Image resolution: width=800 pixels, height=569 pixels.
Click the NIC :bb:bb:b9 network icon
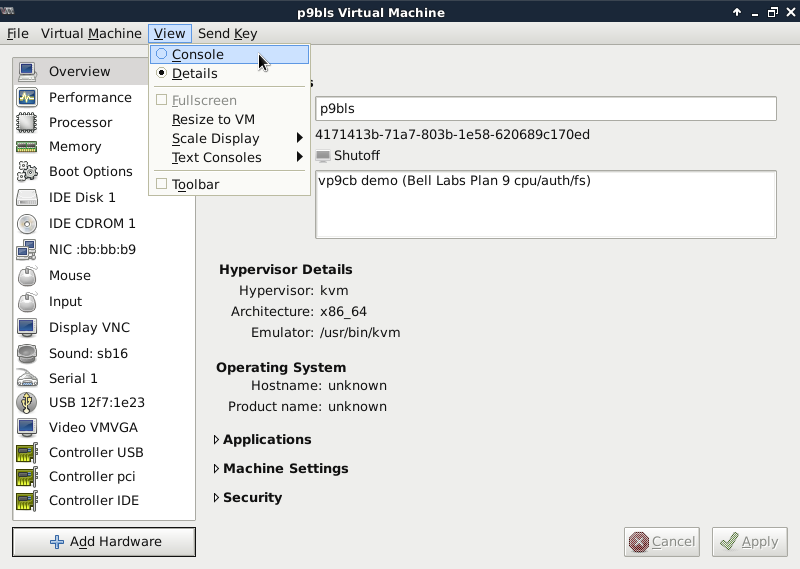[27, 249]
